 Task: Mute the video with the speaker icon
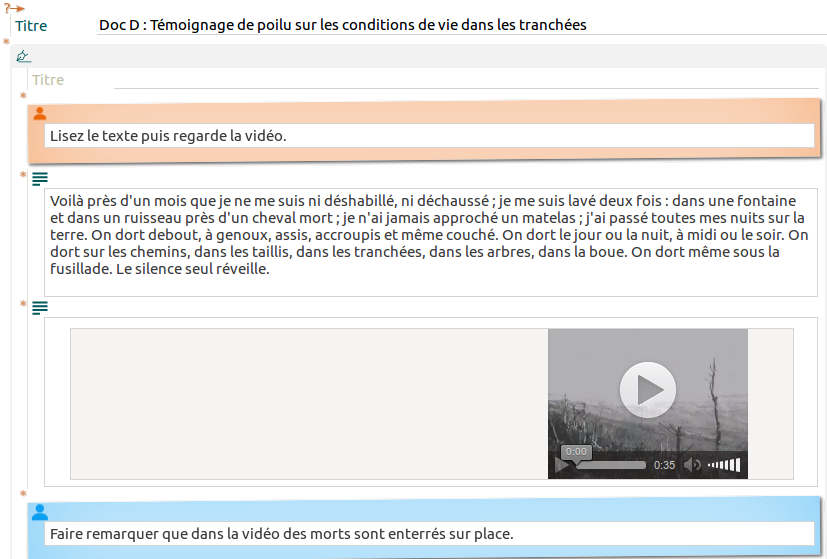(x=692, y=465)
